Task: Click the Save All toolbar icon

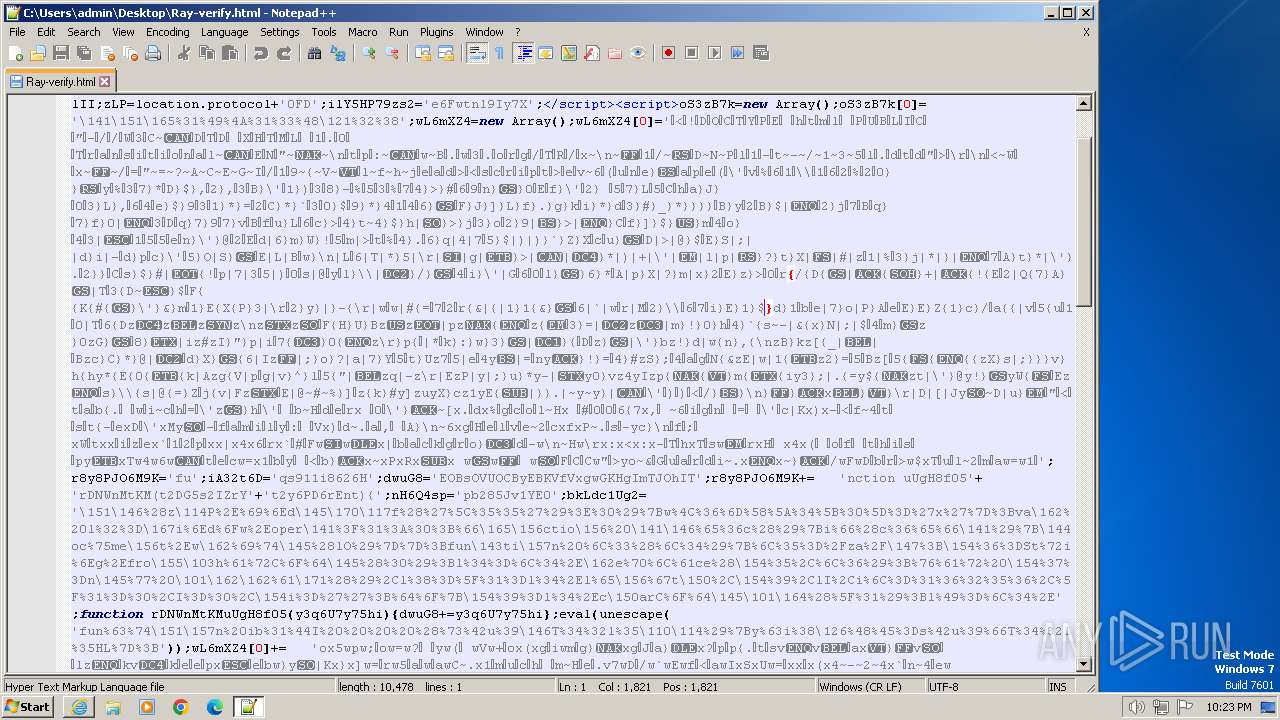Action: pos(82,53)
